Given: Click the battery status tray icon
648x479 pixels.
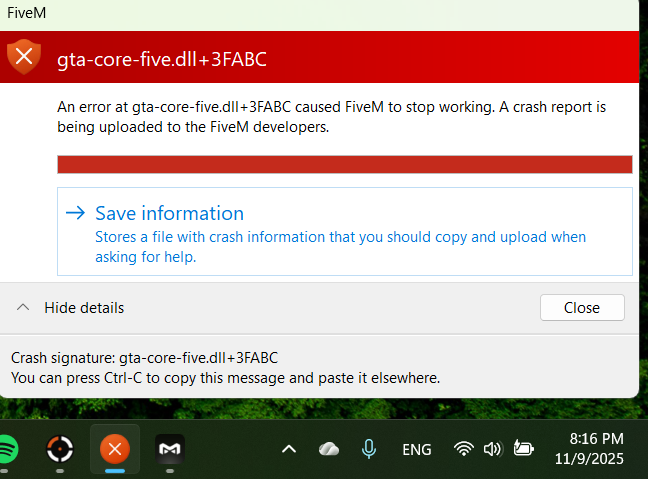Looking at the screenshot, I should click(x=523, y=448).
